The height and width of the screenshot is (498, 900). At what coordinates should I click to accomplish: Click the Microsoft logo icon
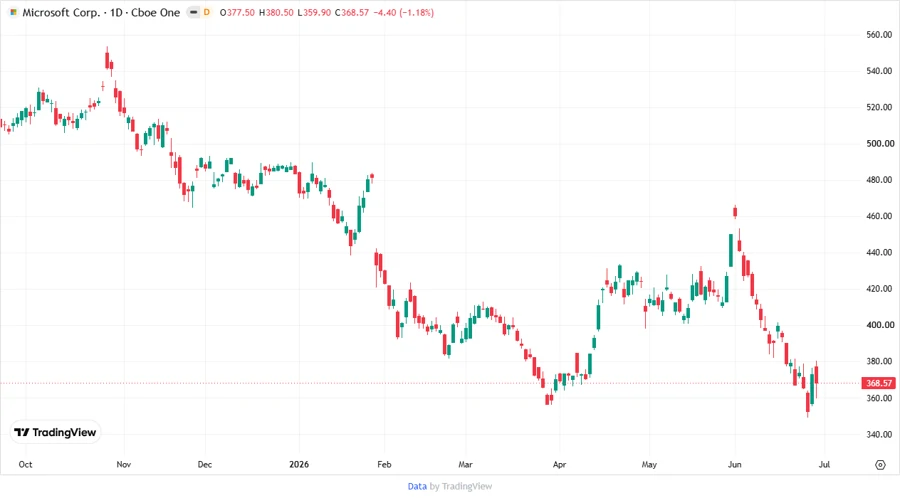[x=13, y=12]
